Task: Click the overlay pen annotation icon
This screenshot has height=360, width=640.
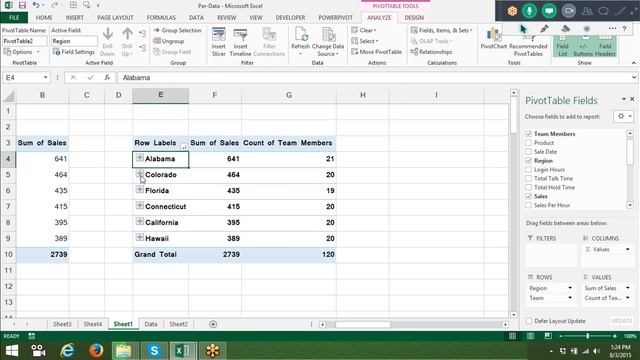Action: 544,29
